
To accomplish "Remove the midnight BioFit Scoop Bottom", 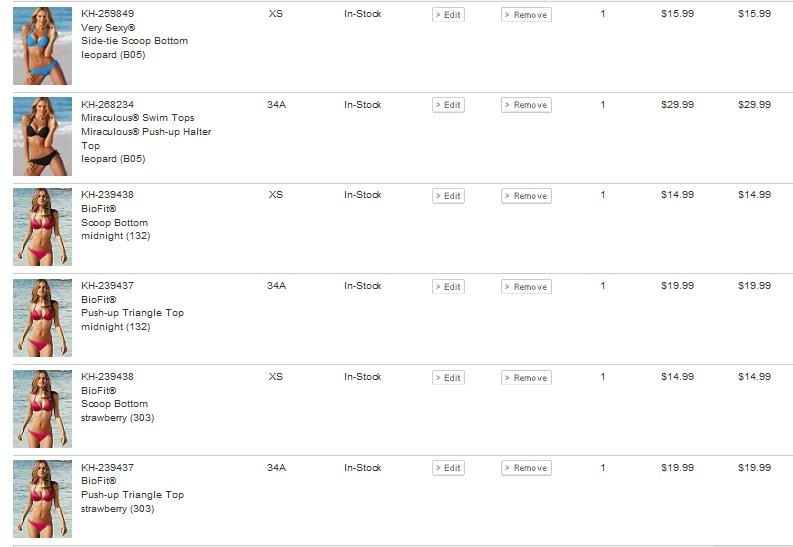I will pyautogui.click(x=526, y=196).
